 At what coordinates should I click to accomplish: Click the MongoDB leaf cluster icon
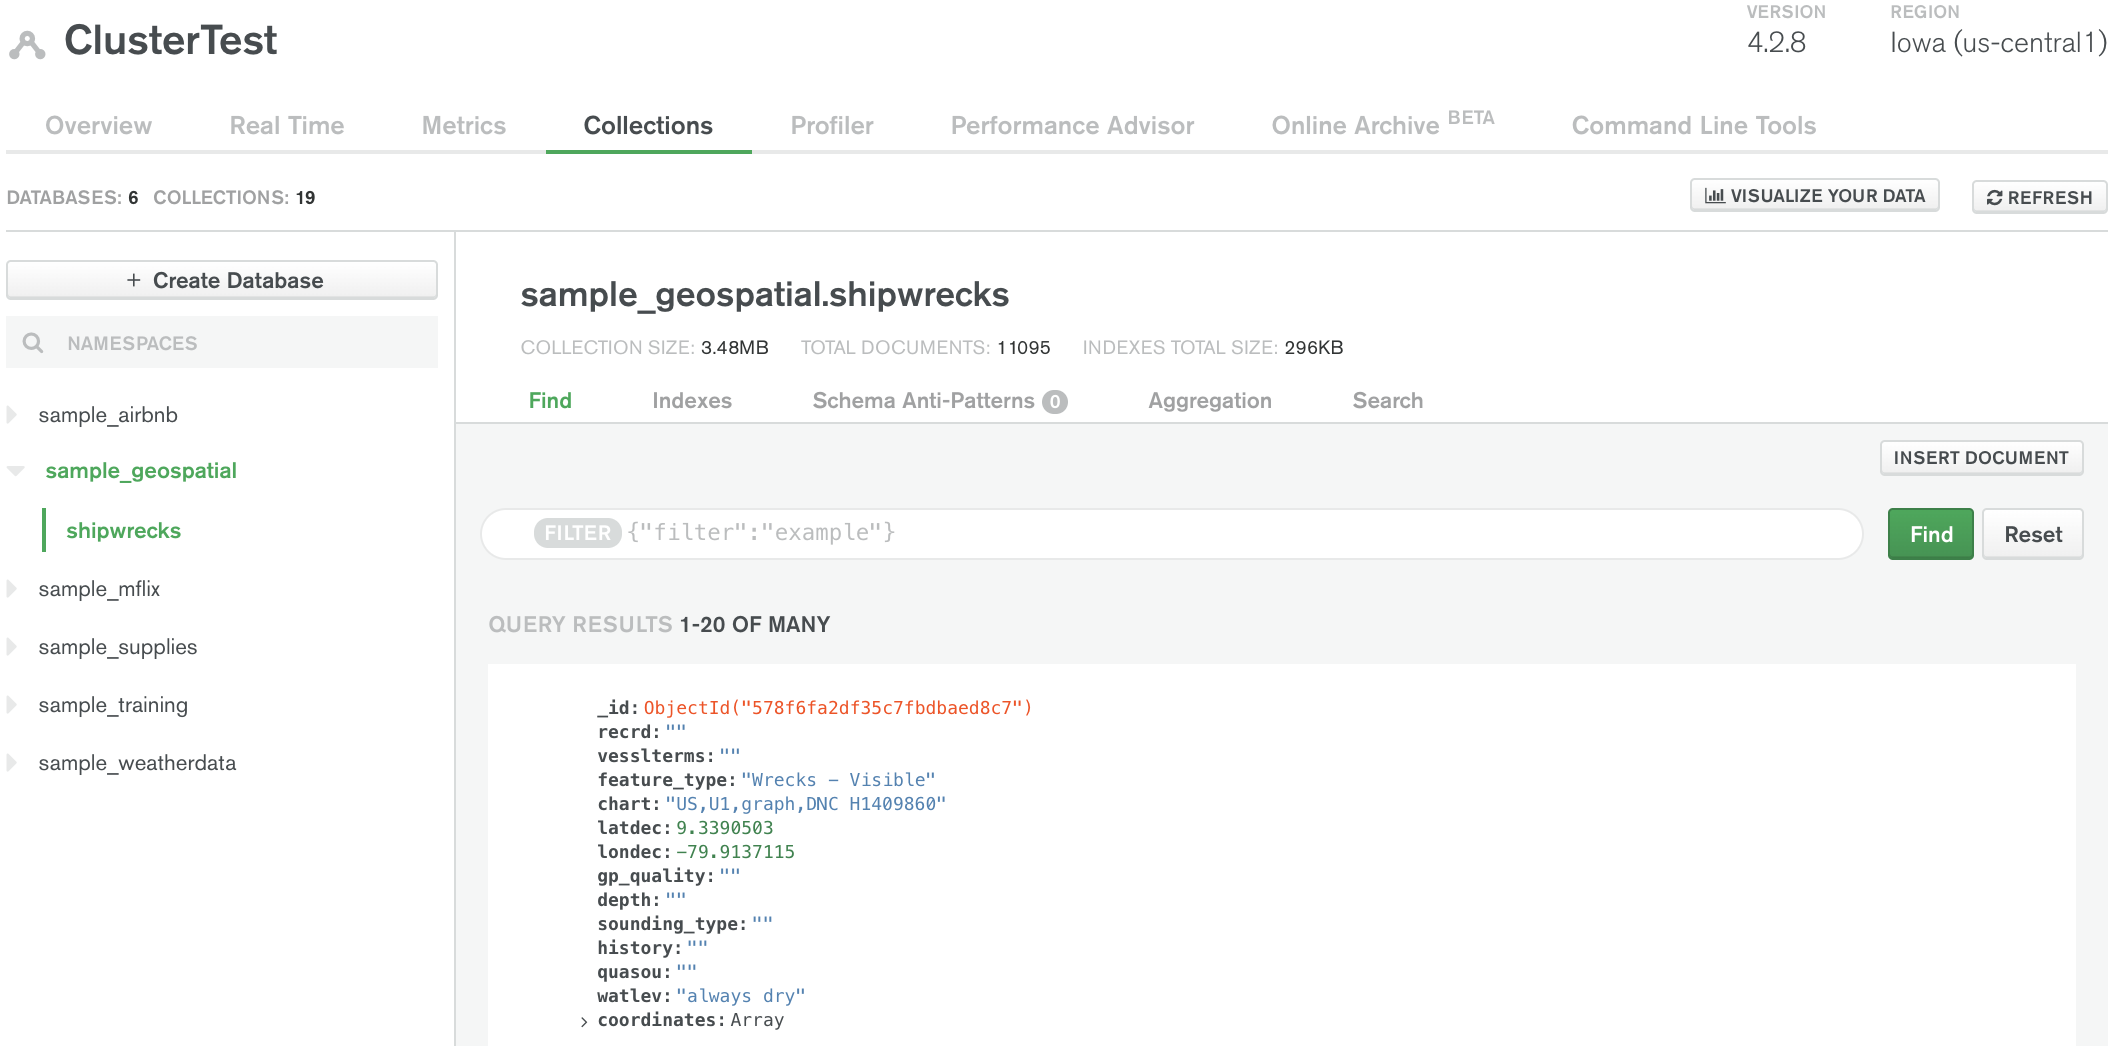[27, 42]
